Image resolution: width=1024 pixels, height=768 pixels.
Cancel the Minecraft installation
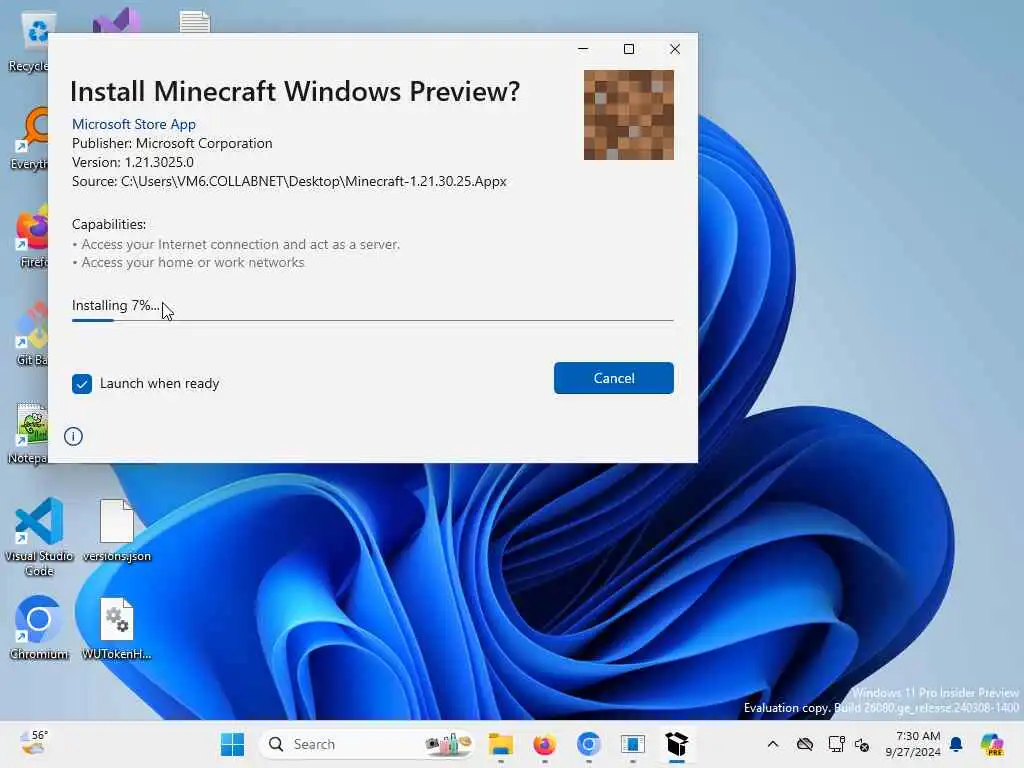pos(613,378)
